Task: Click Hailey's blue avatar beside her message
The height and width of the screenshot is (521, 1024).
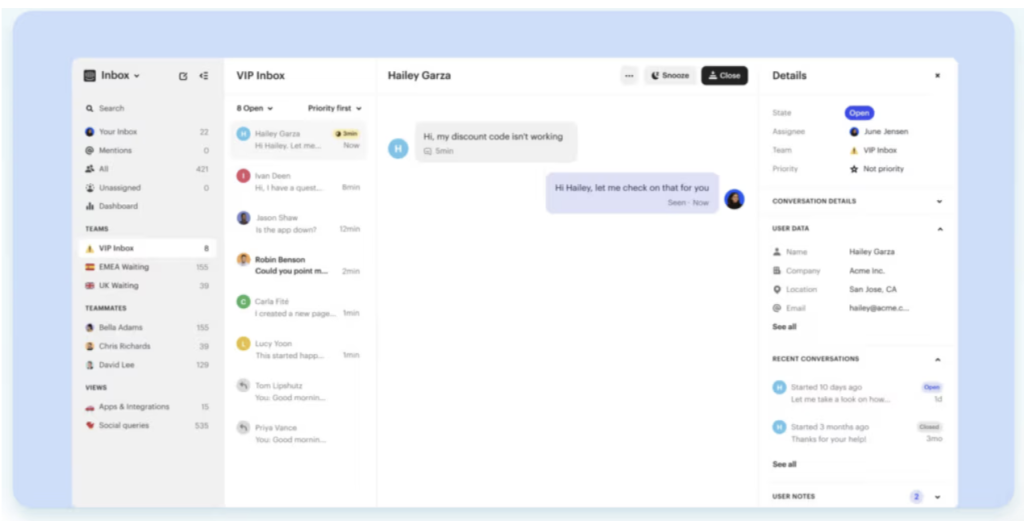Action: [x=398, y=149]
